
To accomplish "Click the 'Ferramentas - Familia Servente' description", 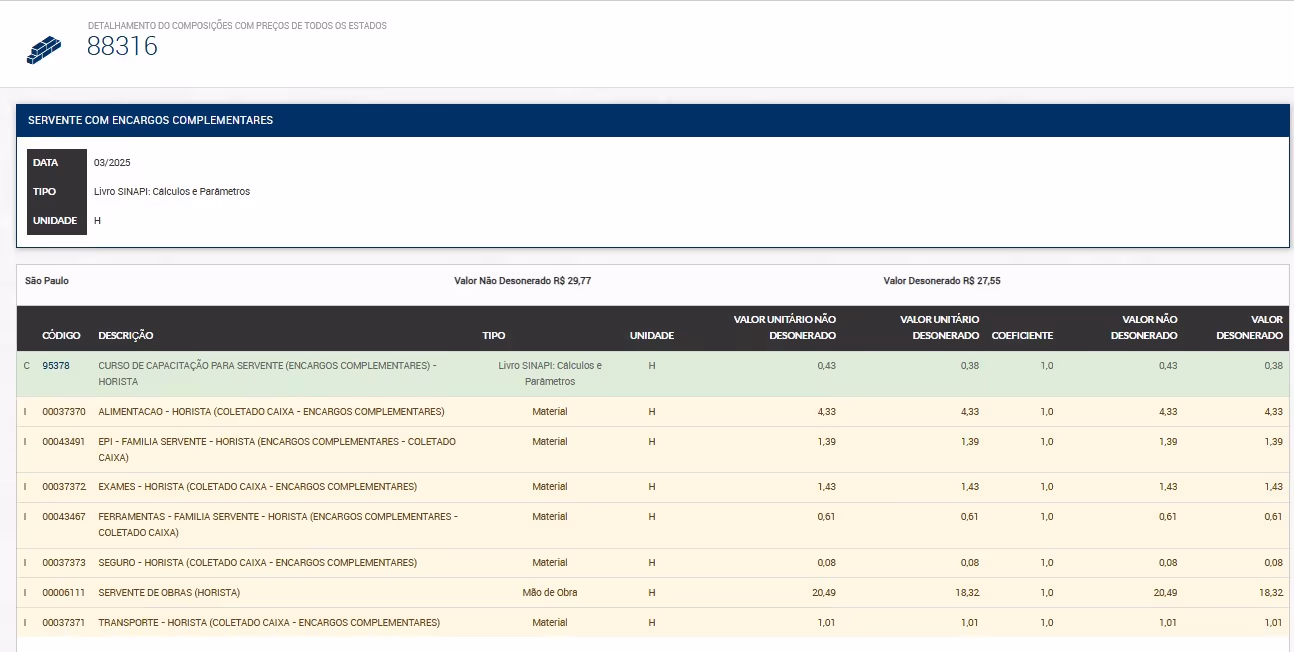I will coord(278,525).
